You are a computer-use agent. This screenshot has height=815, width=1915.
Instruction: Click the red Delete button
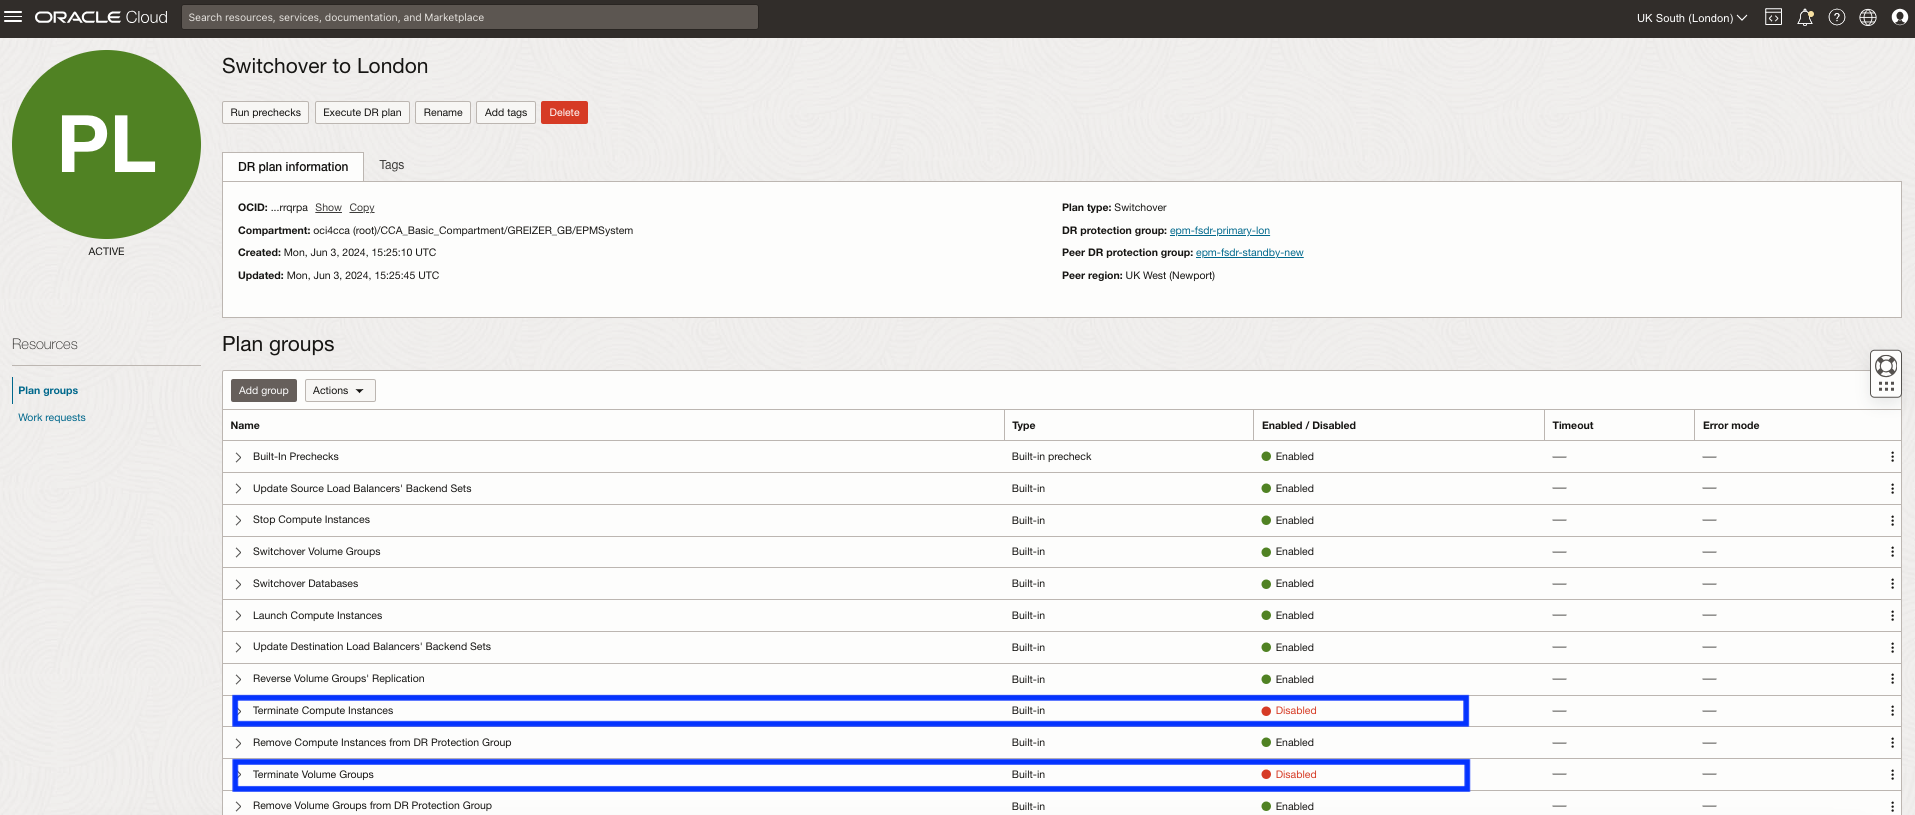[564, 112]
